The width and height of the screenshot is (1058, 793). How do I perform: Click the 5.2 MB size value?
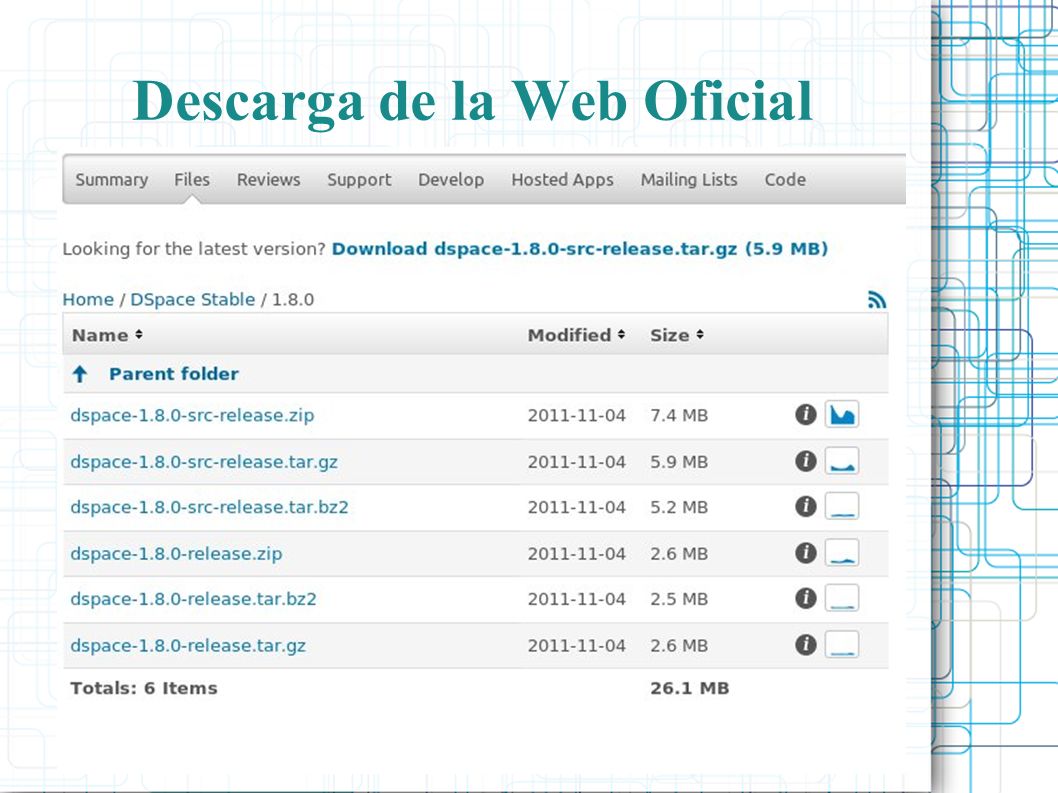679,507
